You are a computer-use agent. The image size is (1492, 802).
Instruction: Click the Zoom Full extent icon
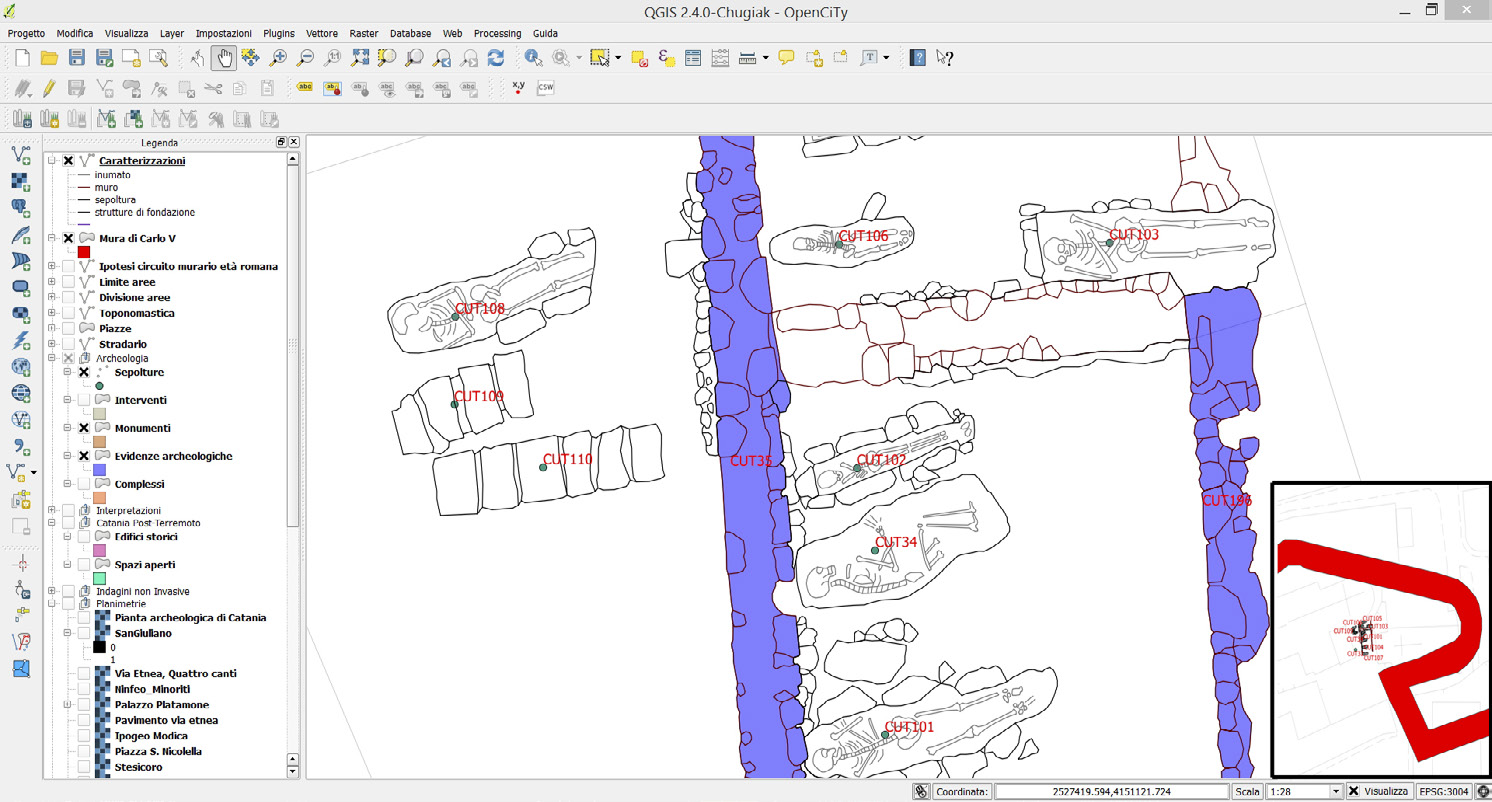click(x=360, y=58)
